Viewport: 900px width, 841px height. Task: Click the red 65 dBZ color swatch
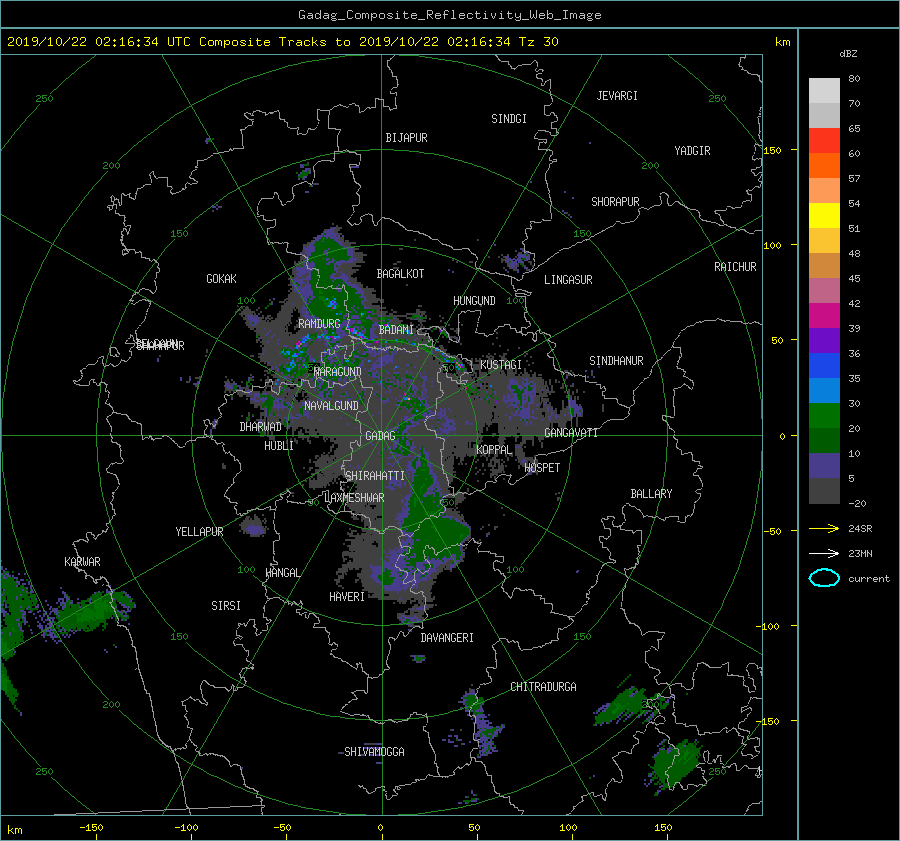pos(824,141)
